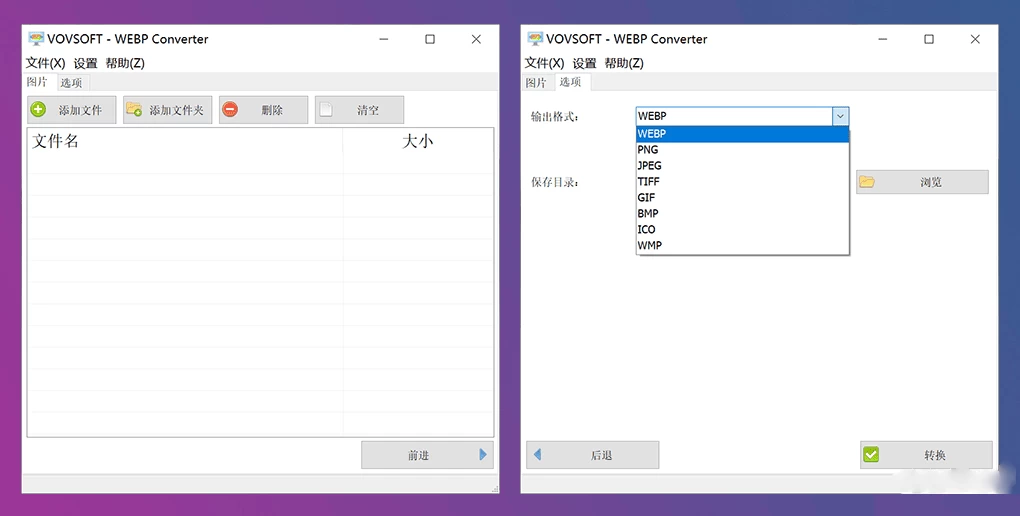1020x516 pixels.
Task: Click the folder icon on Browse button
Action: (x=866, y=182)
